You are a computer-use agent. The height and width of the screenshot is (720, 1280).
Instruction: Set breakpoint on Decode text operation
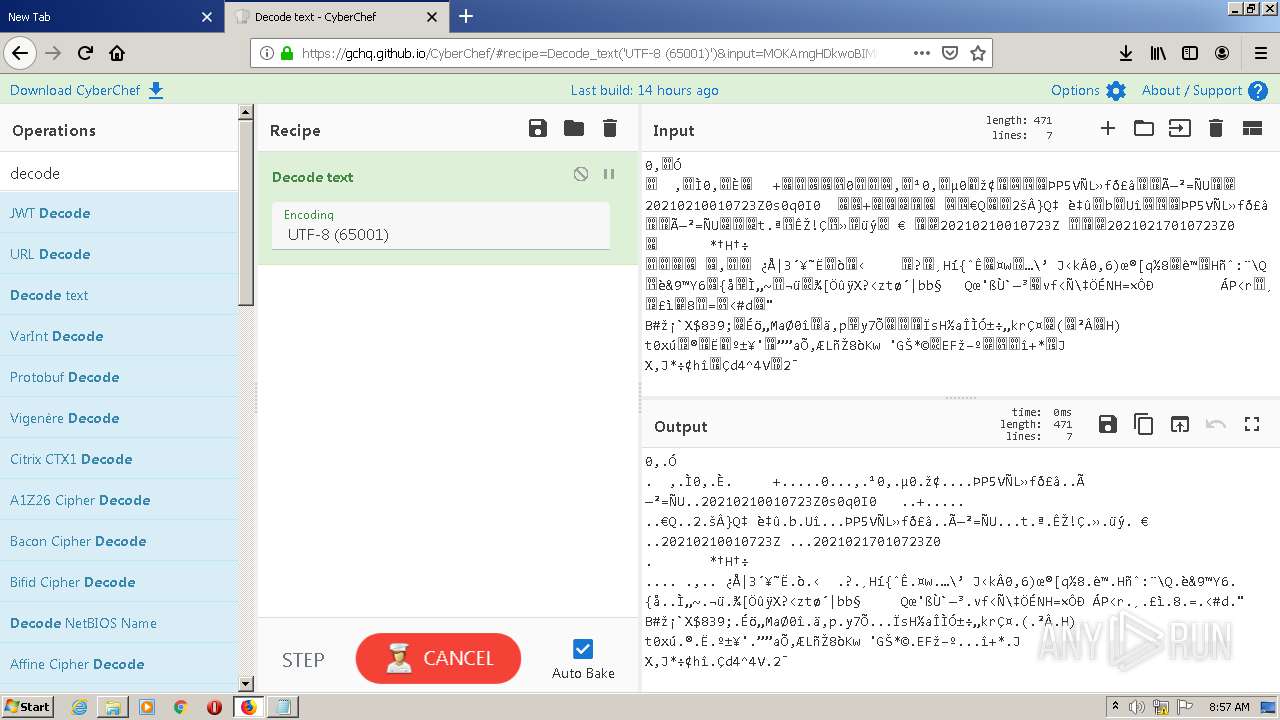coord(609,174)
